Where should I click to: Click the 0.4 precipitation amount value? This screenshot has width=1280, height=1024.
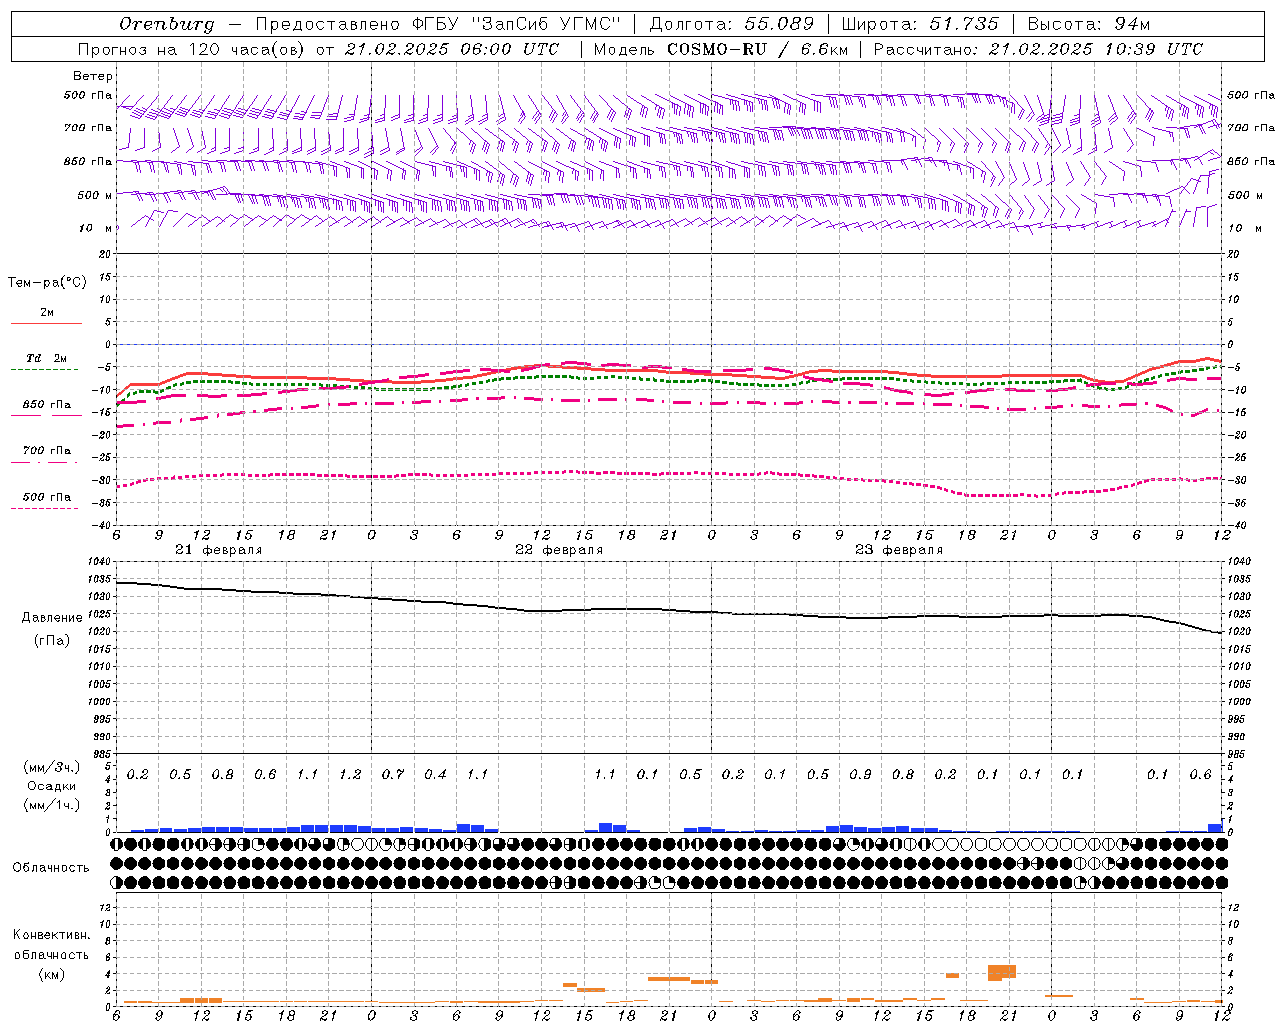point(435,775)
